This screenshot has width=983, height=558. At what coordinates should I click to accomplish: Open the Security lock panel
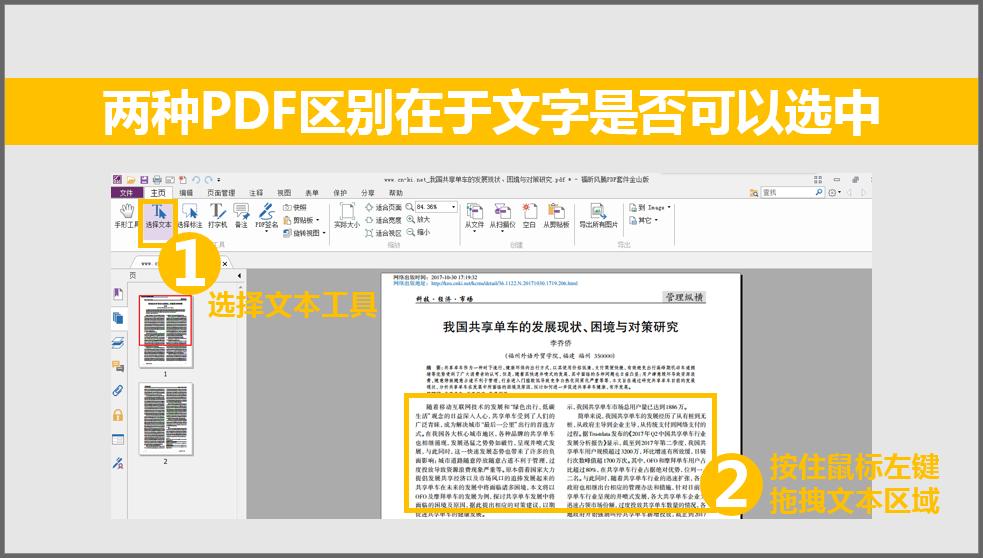pos(118,415)
